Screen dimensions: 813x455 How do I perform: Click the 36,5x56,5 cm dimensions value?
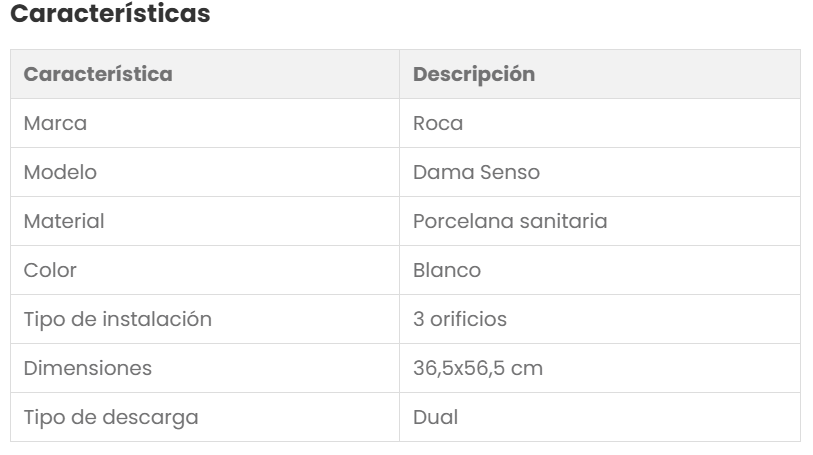click(478, 369)
